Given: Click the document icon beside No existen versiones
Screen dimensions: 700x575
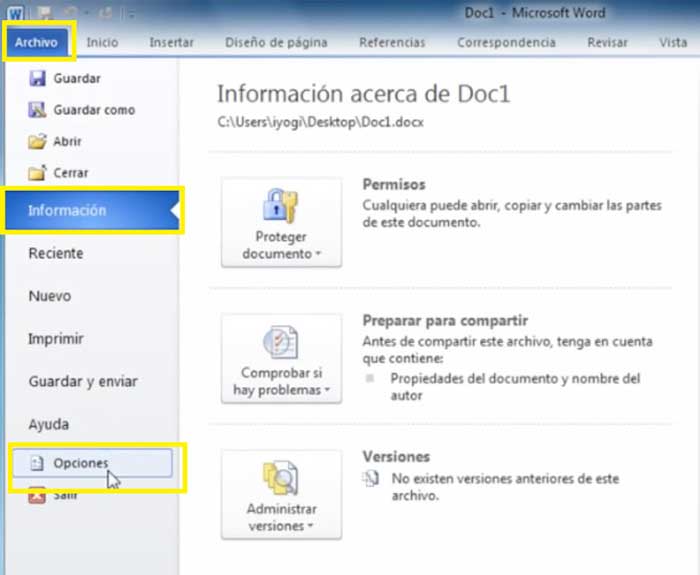Looking at the screenshot, I should (371, 479).
